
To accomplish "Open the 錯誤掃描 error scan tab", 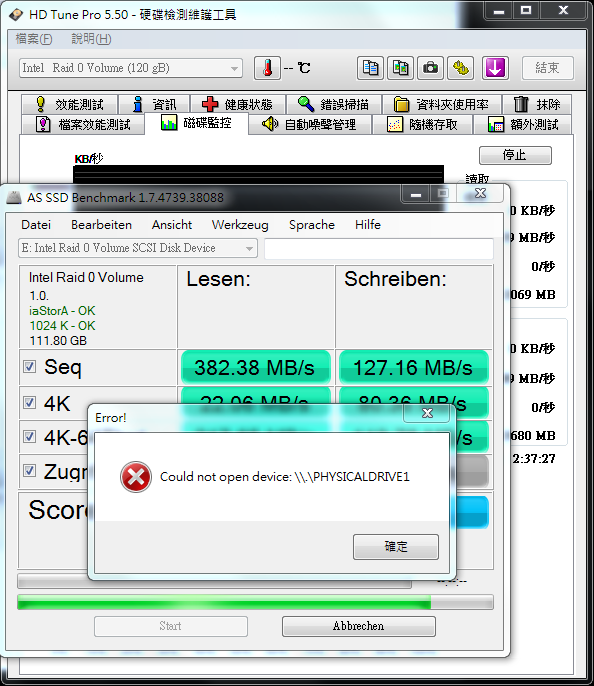I will point(334,105).
